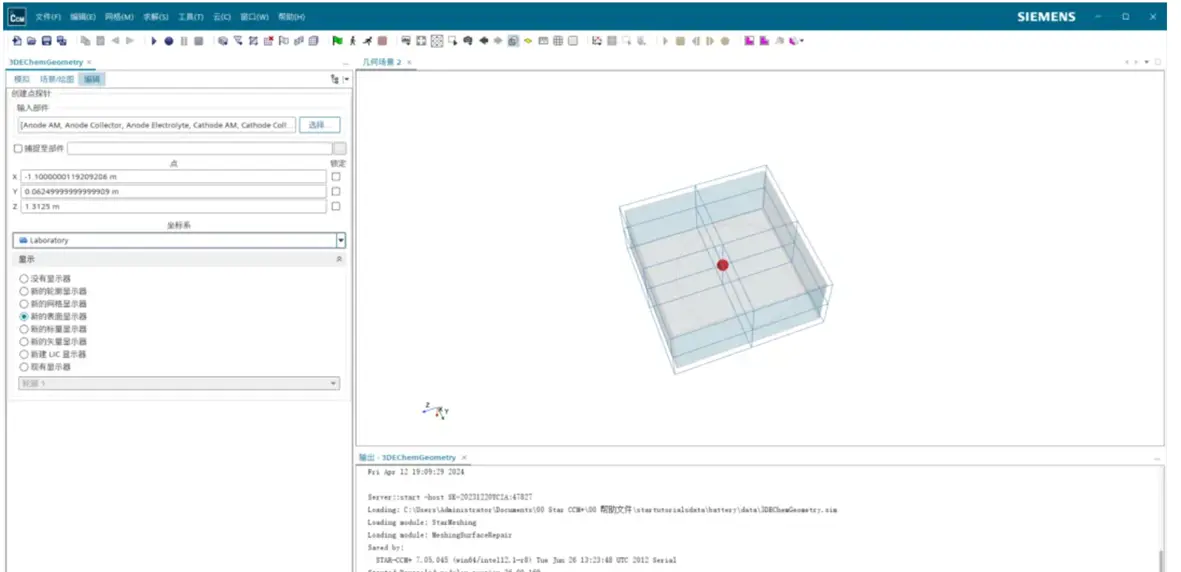Viewport: 1181px width, 572px height.
Task: Select the 没有显示器 radio button
Action: pos(24,279)
